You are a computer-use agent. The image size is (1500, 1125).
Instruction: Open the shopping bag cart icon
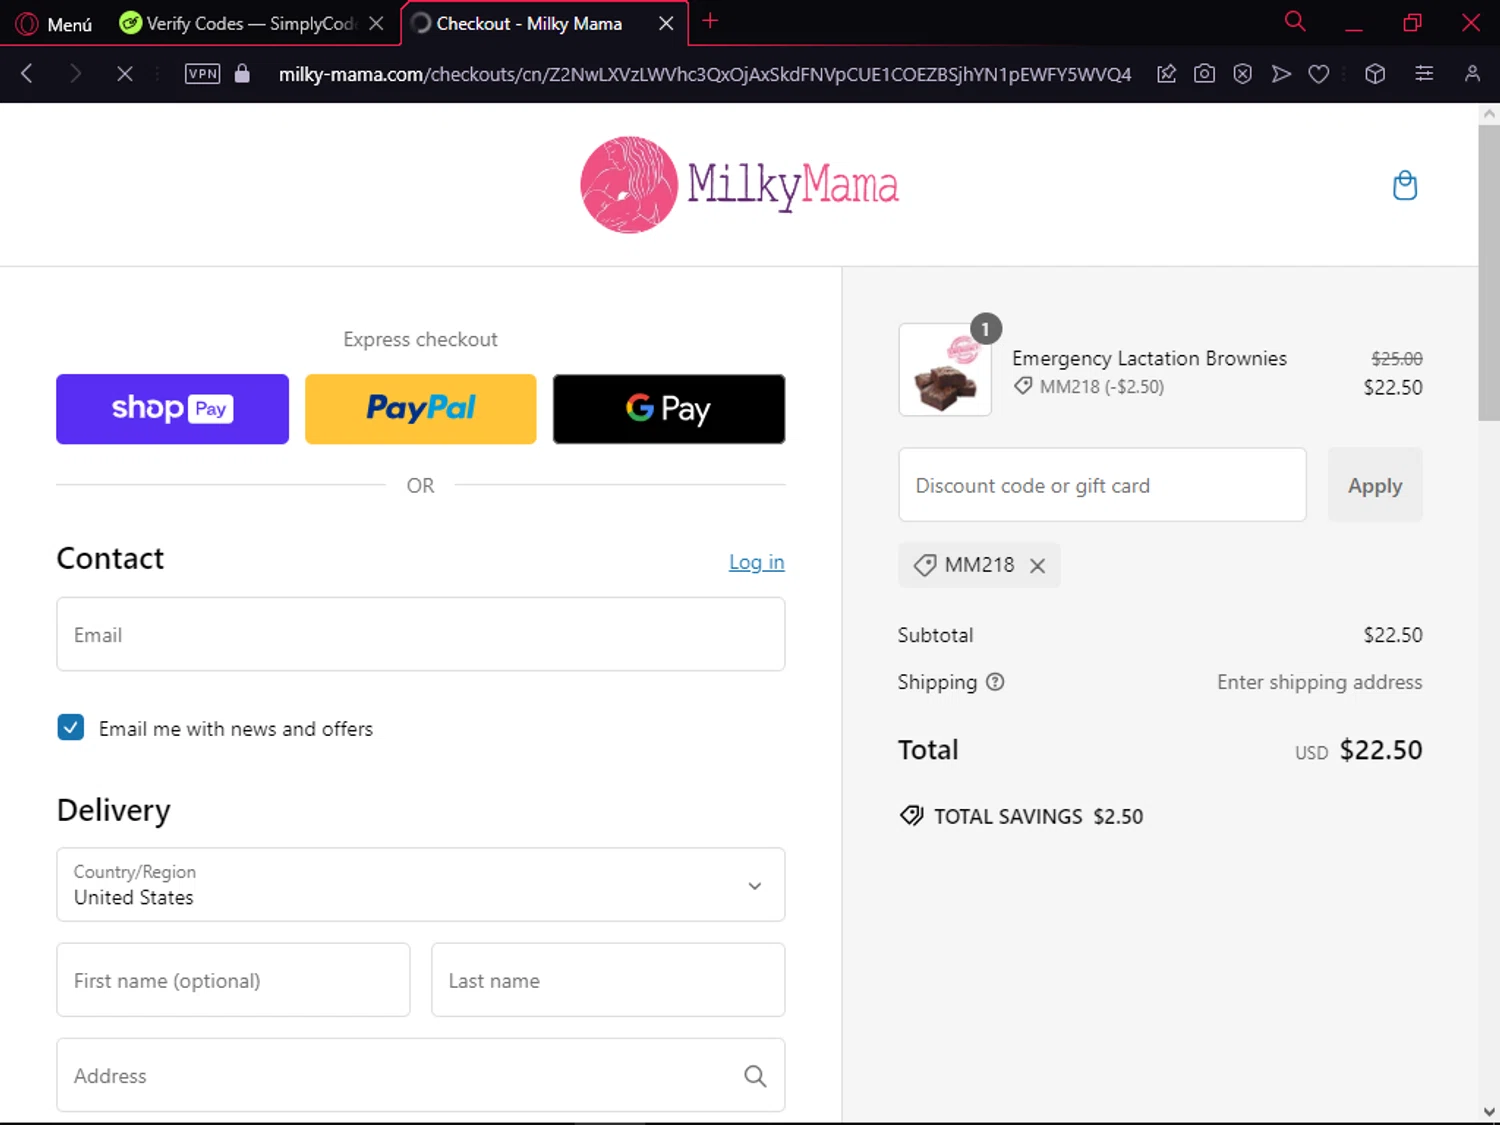tap(1405, 185)
